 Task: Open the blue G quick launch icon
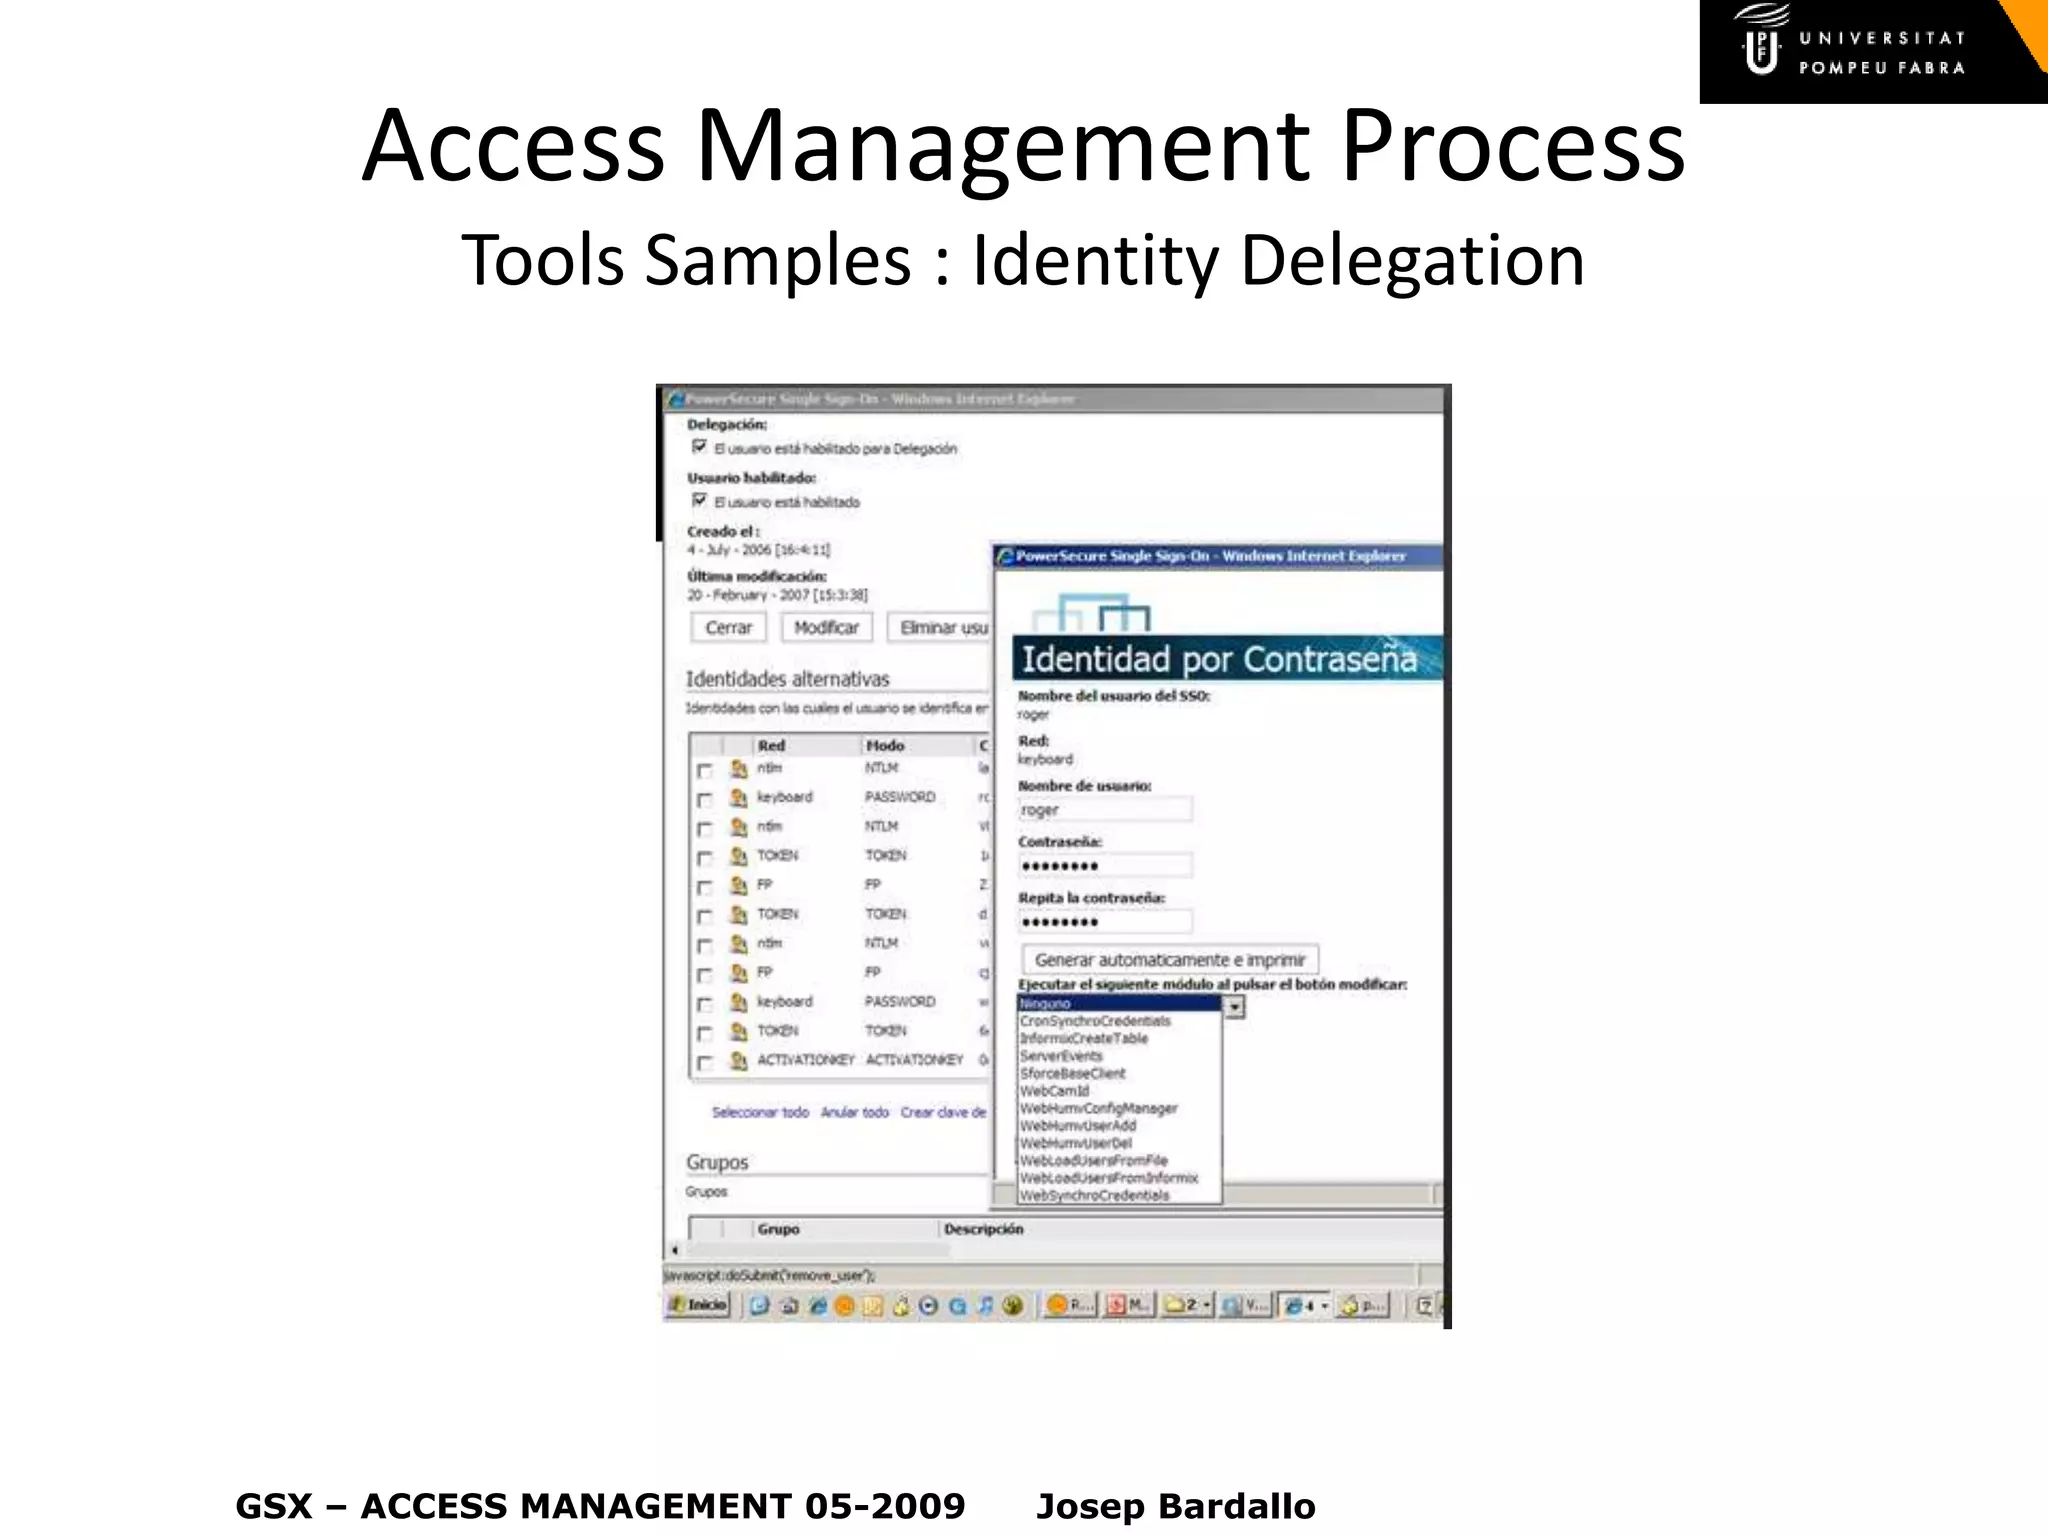pyautogui.click(x=957, y=1305)
